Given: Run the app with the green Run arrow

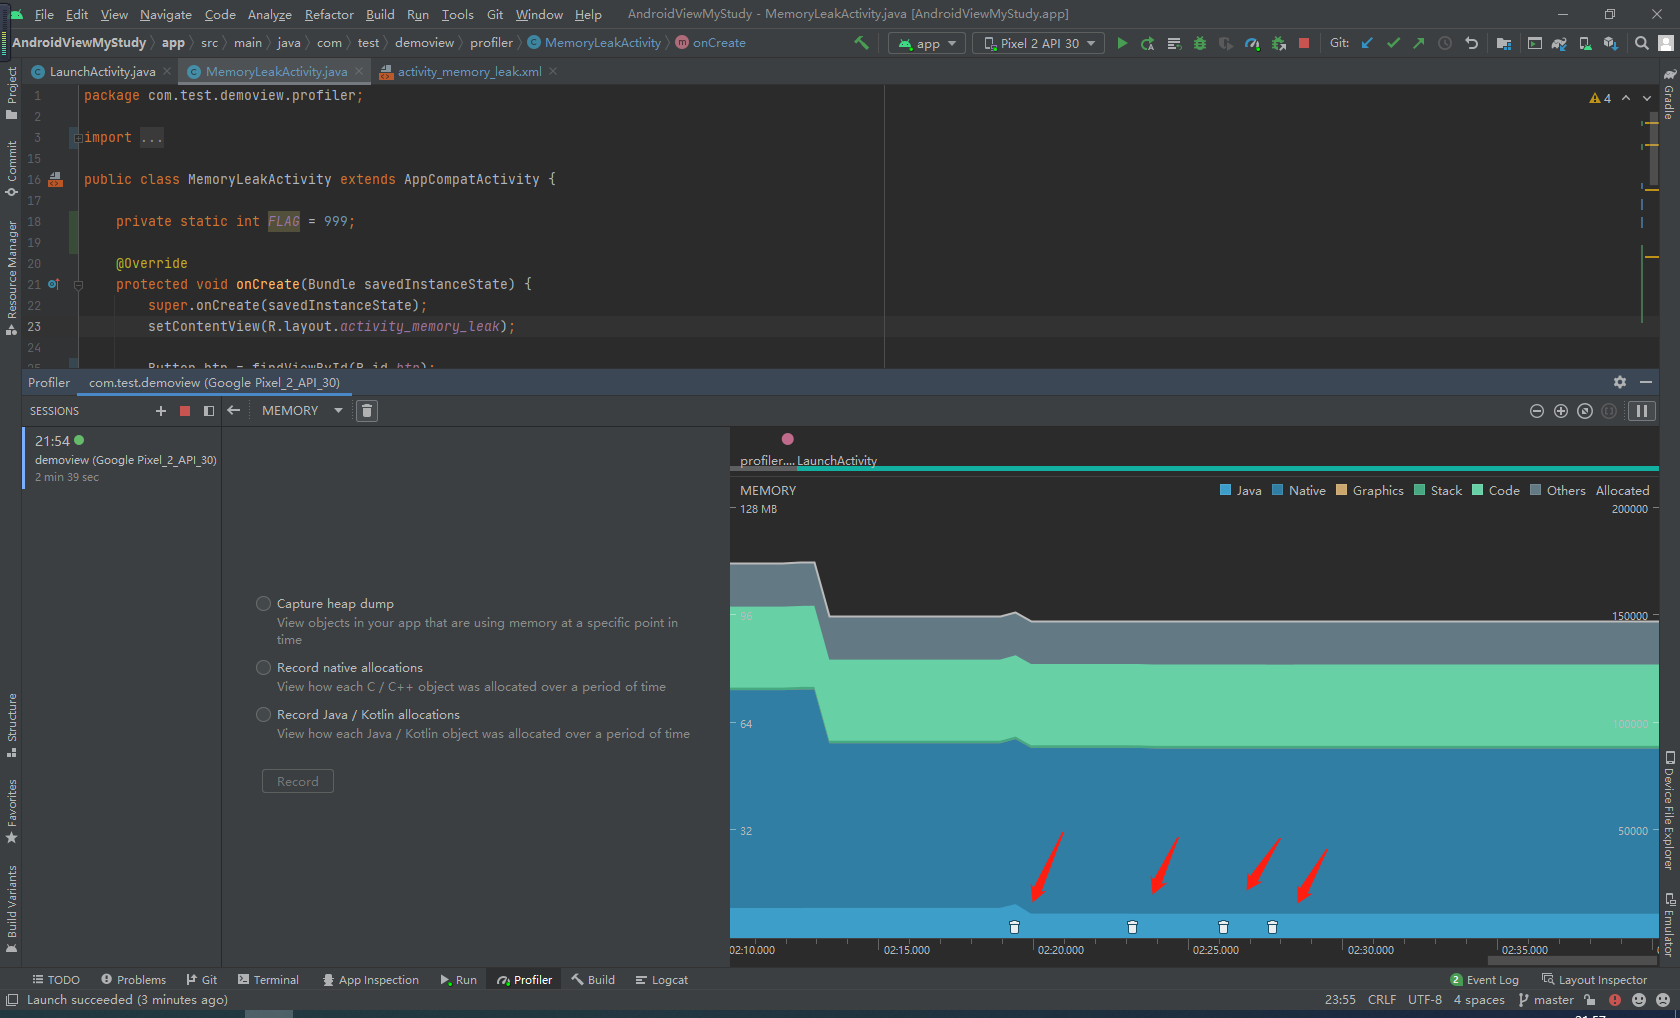Looking at the screenshot, I should [x=1122, y=43].
